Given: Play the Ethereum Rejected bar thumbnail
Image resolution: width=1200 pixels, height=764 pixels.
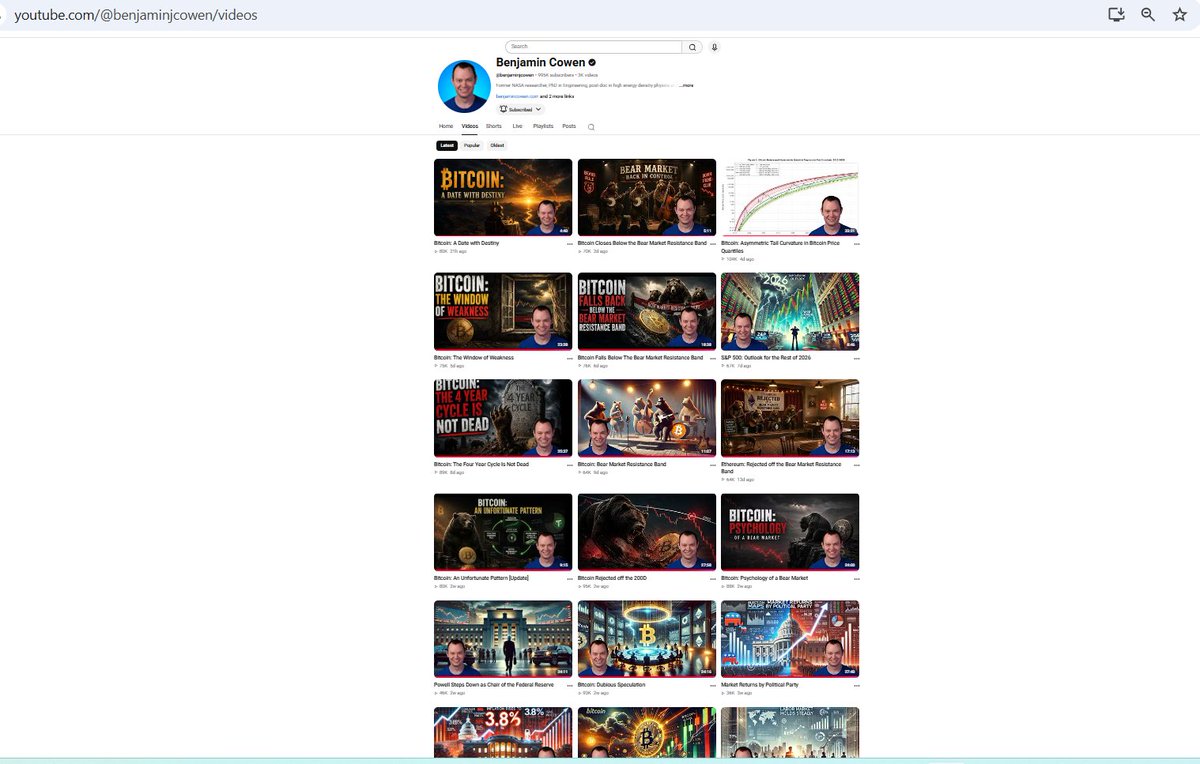Looking at the screenshot, I should [x=790, y=419].
